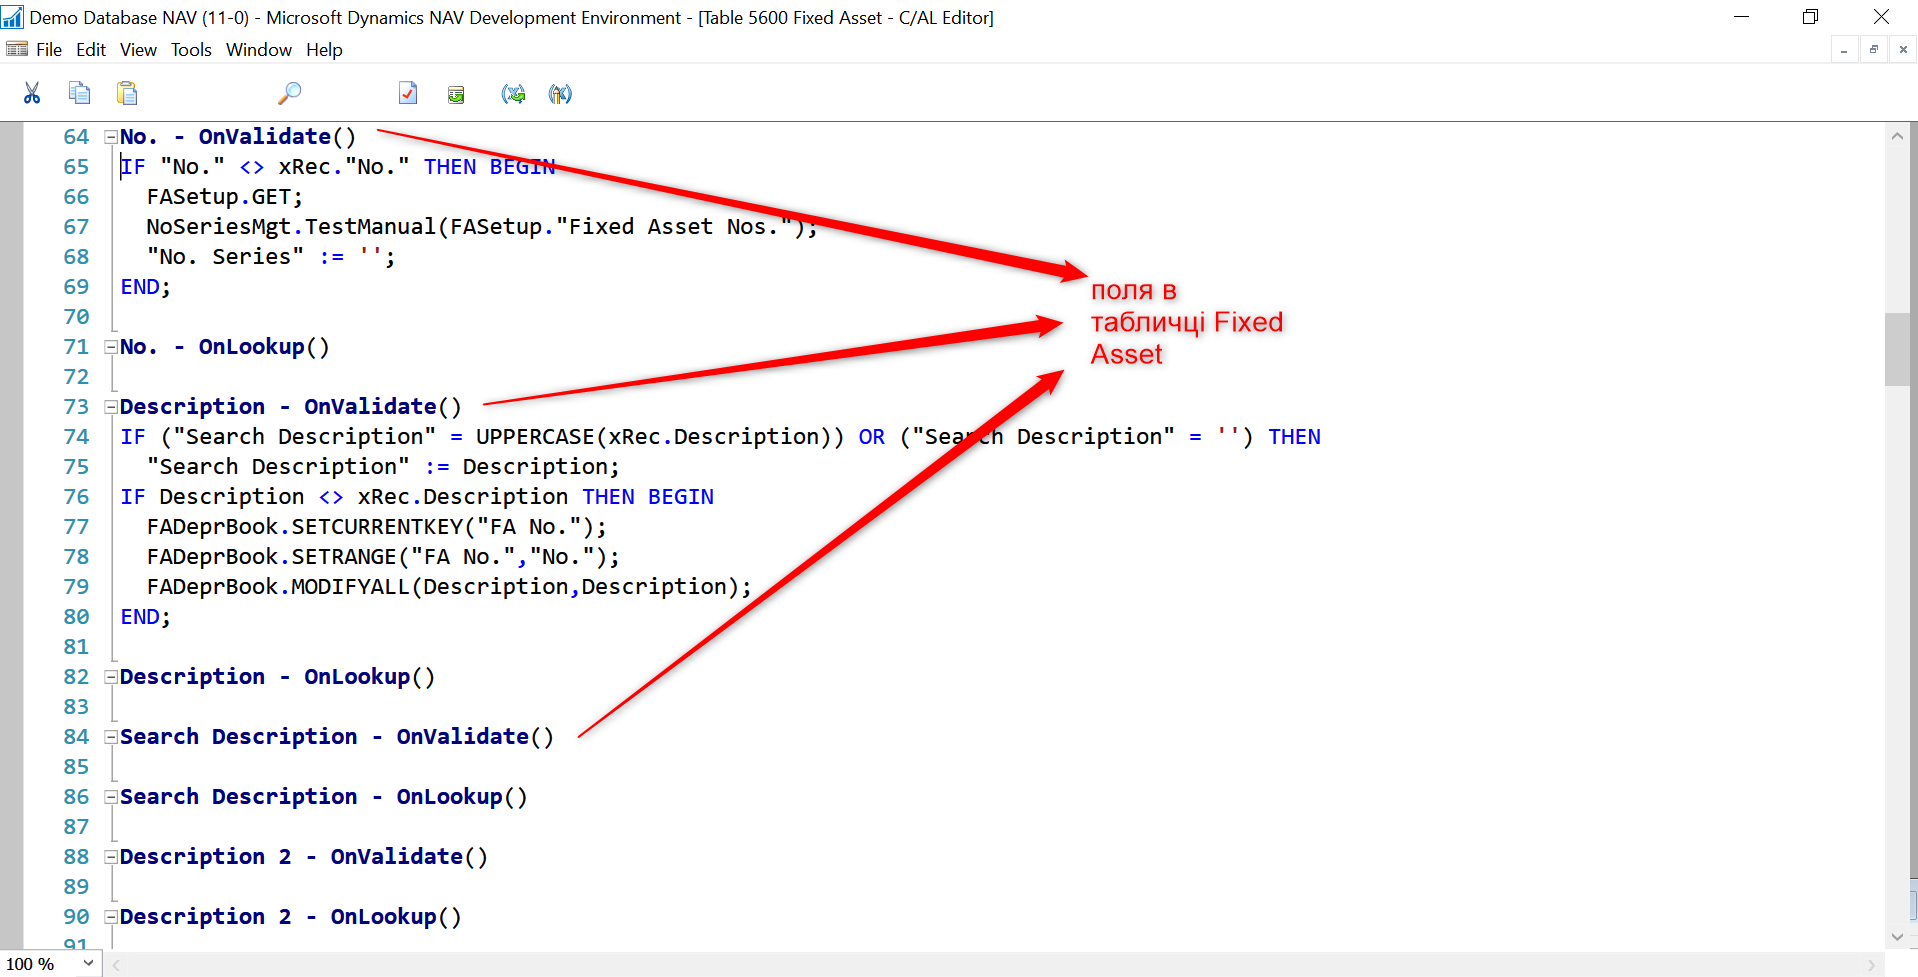
Task: Open C/AL Locals with the pencil icon
Action: click(560, 94)
